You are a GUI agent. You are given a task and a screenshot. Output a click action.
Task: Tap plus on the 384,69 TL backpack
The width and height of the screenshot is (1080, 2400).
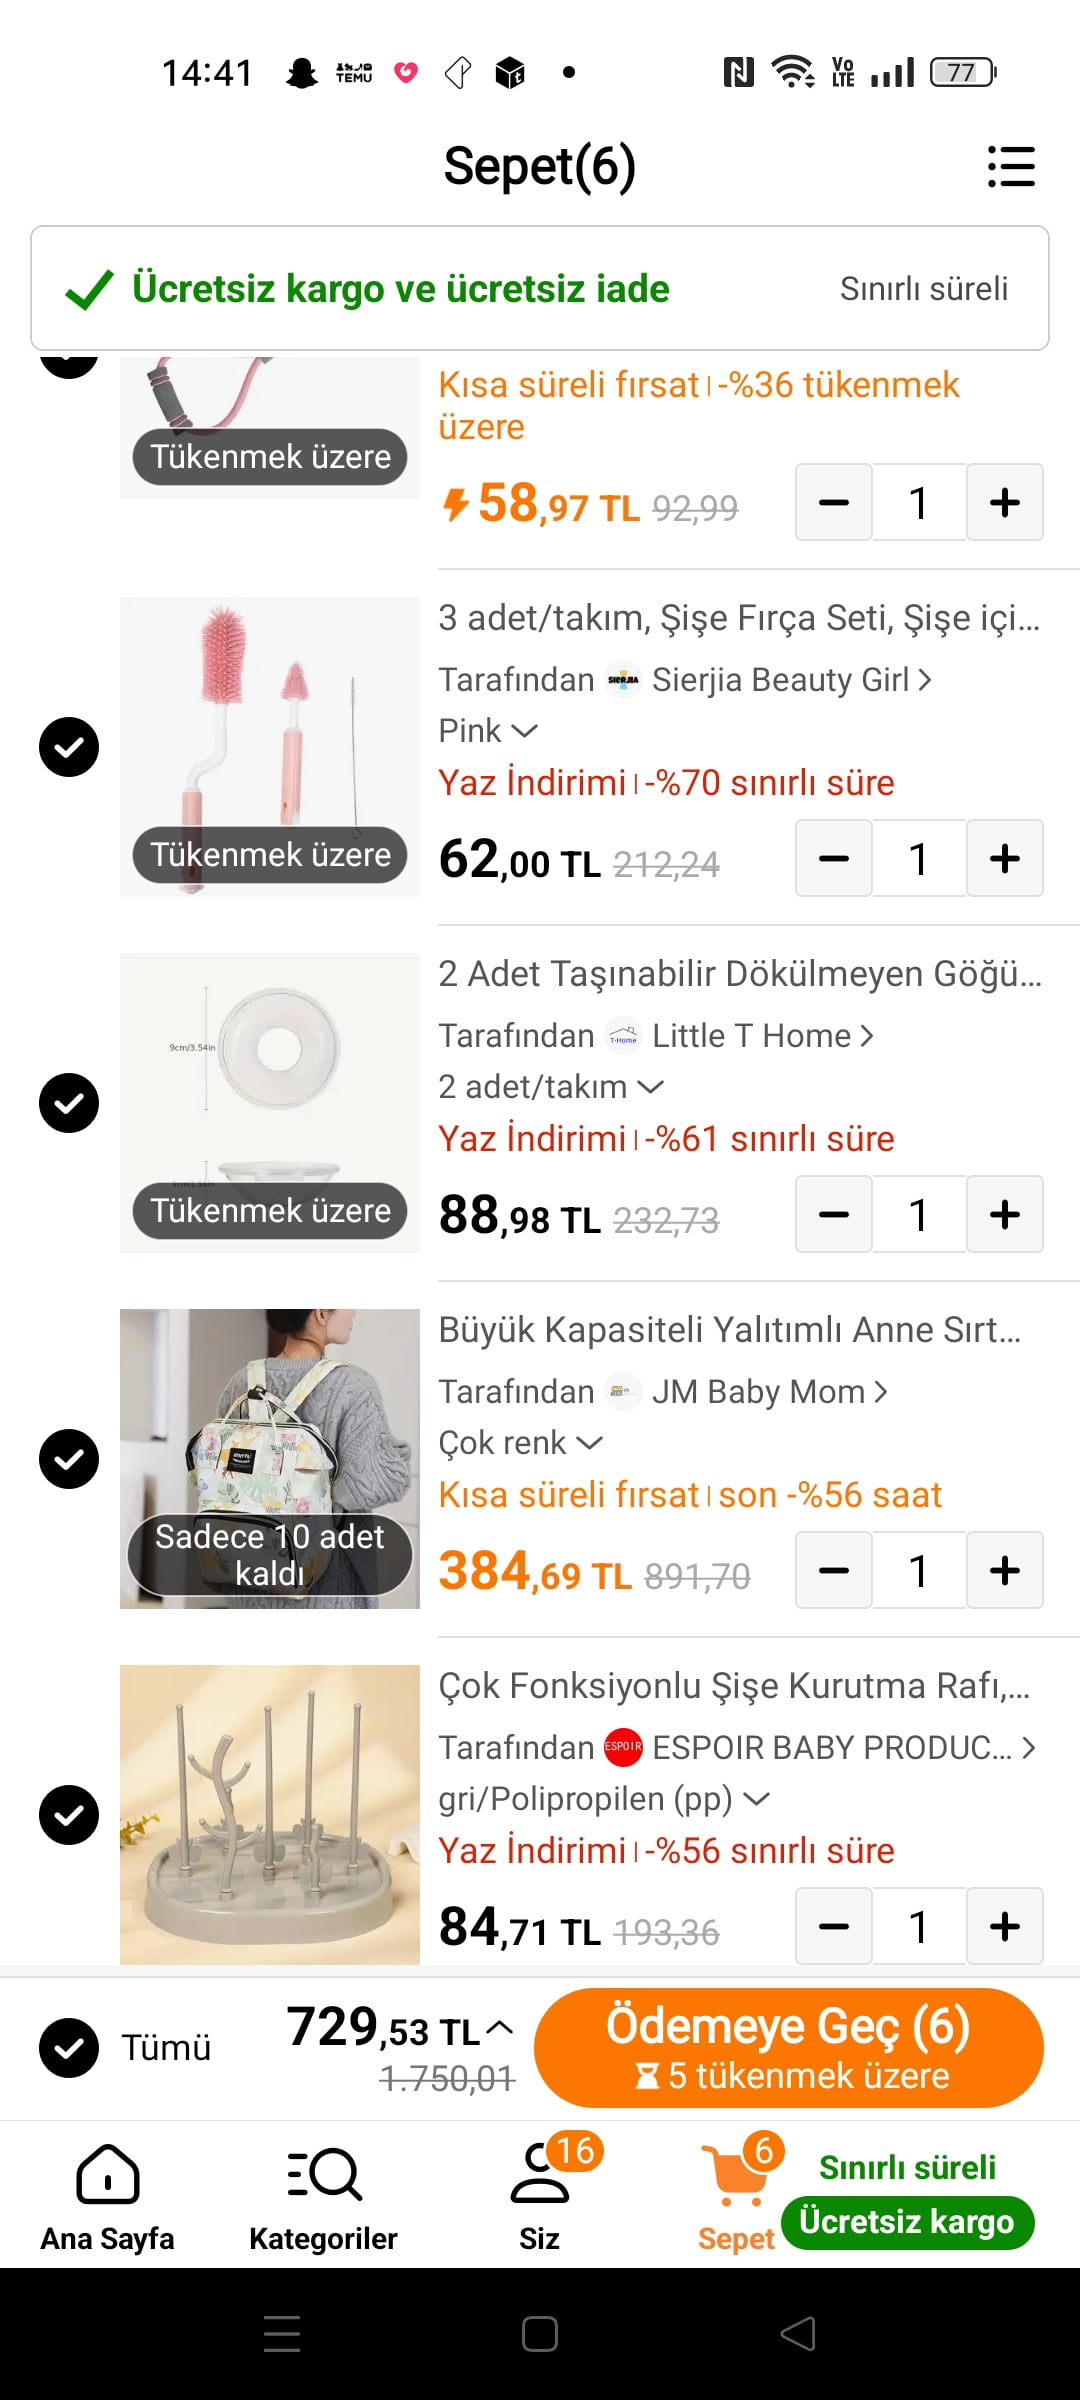(x=1004, y=1571)
